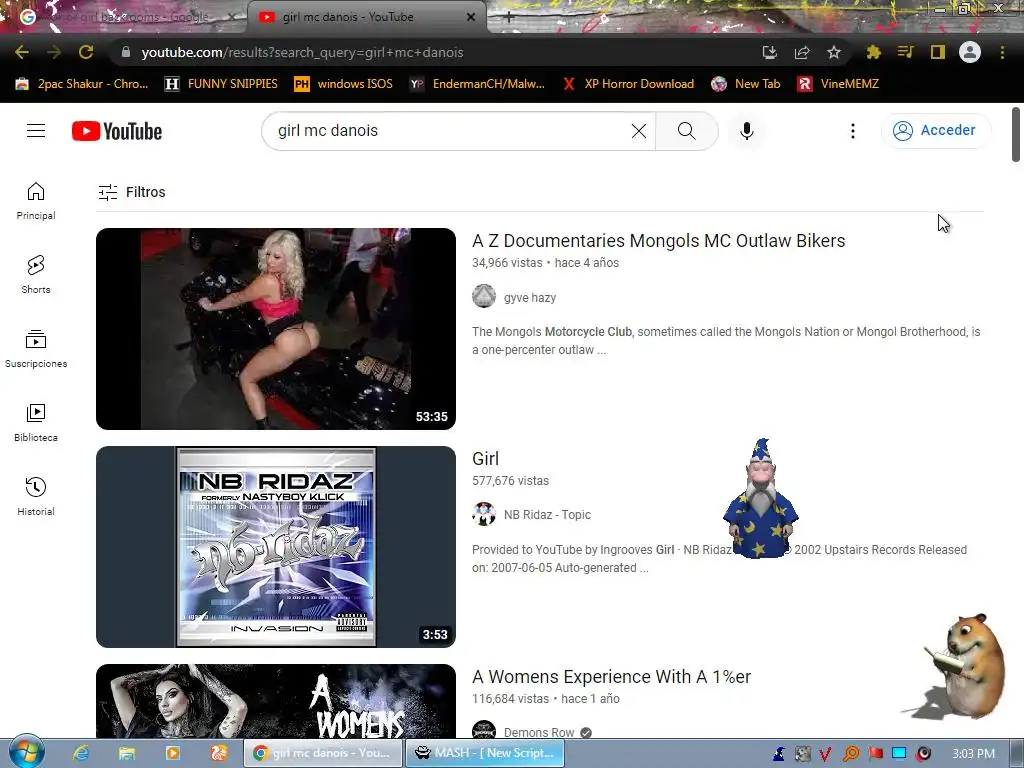Open the Chrome profile avatar

(x=970, y=52)
